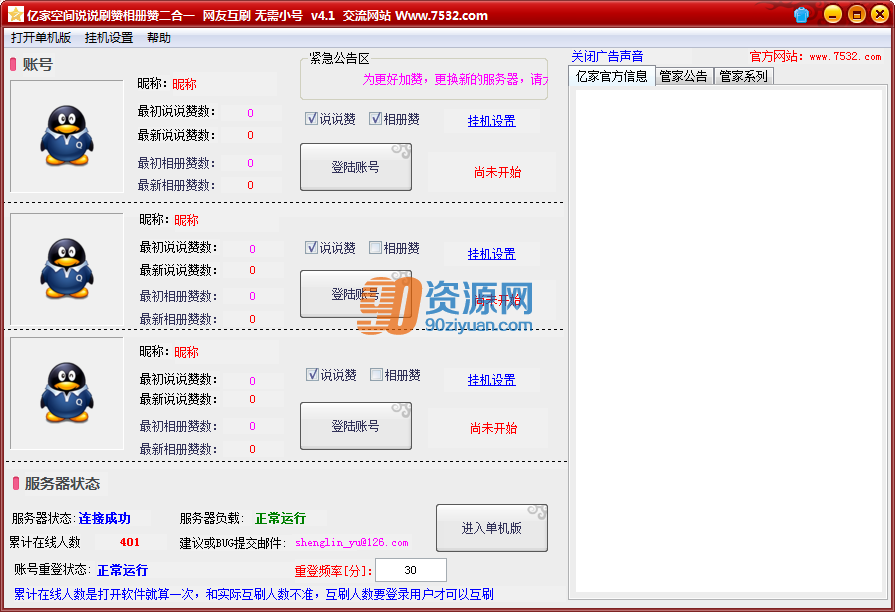Click the shenglin_yu@126.com email link
895x612 pixels.
click(x=352, y=542)
